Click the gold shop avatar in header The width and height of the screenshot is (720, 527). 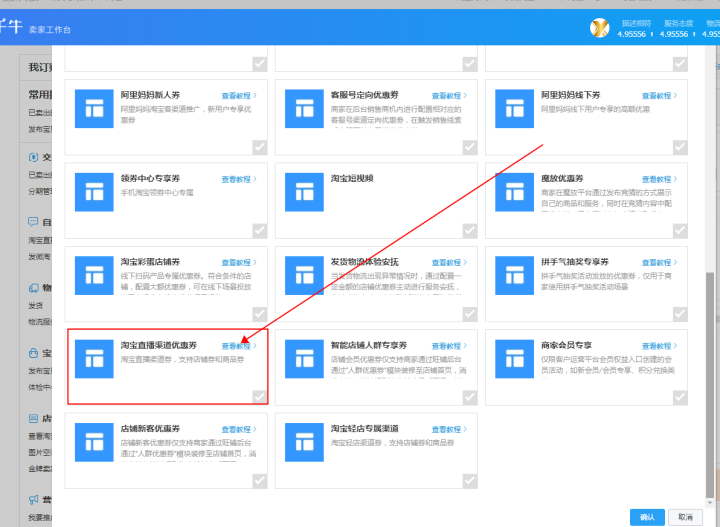pos(600,28)
